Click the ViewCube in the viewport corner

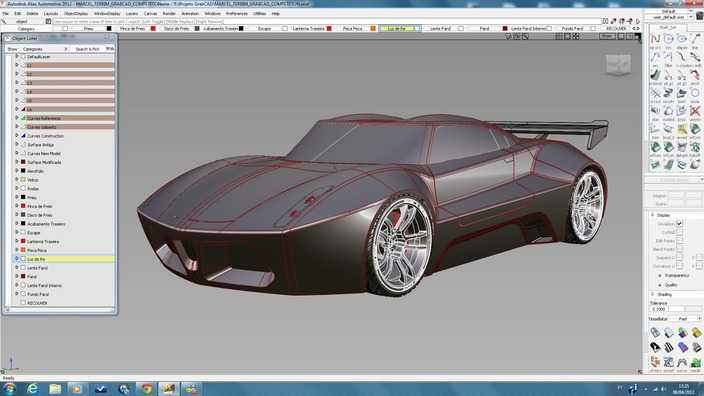[618, 65]
